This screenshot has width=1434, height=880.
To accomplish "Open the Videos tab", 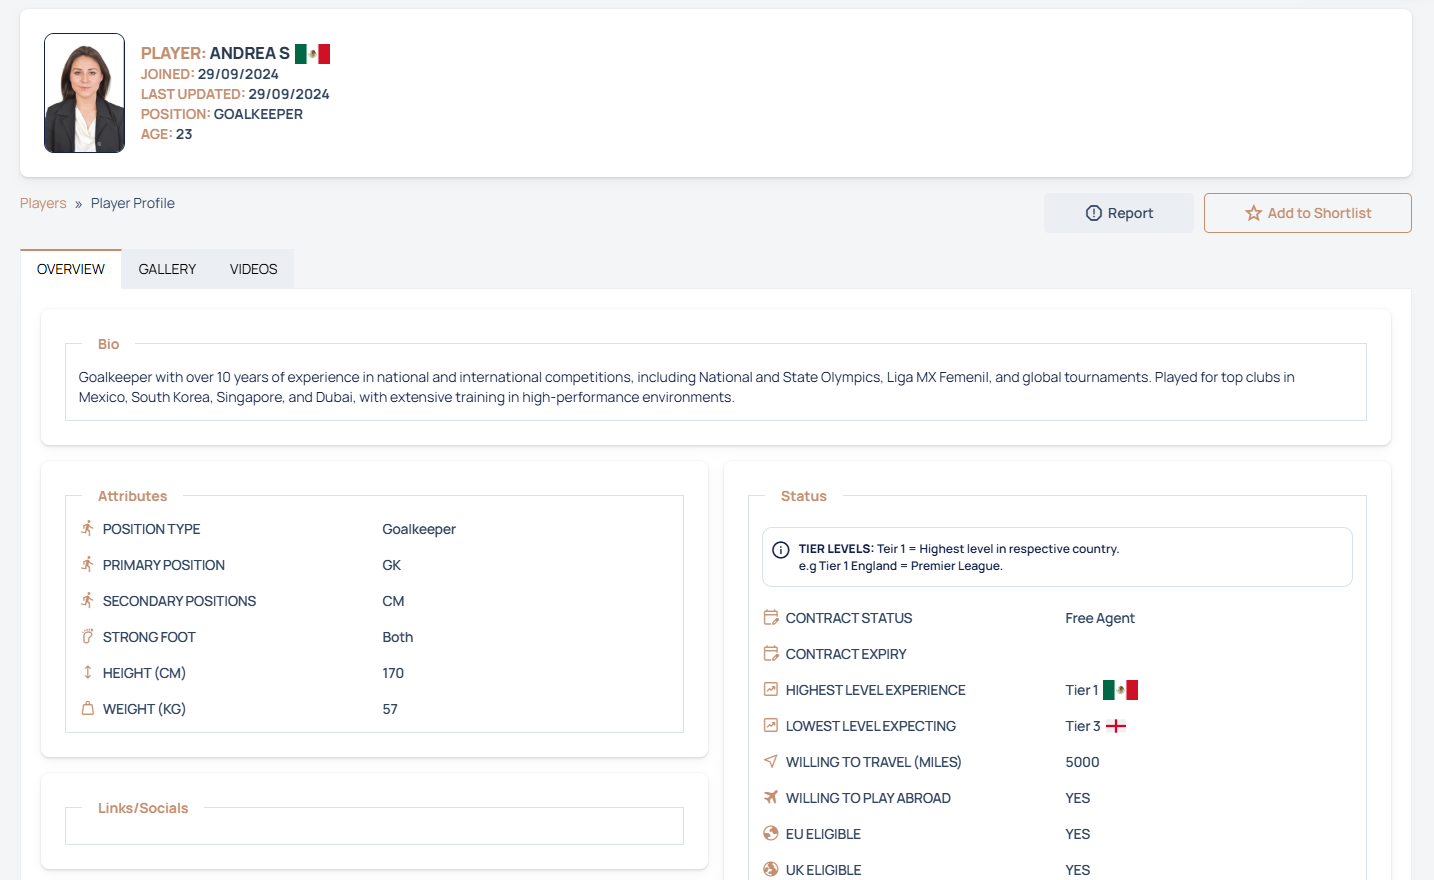I will pyautogui.click(x=254, y=269).
